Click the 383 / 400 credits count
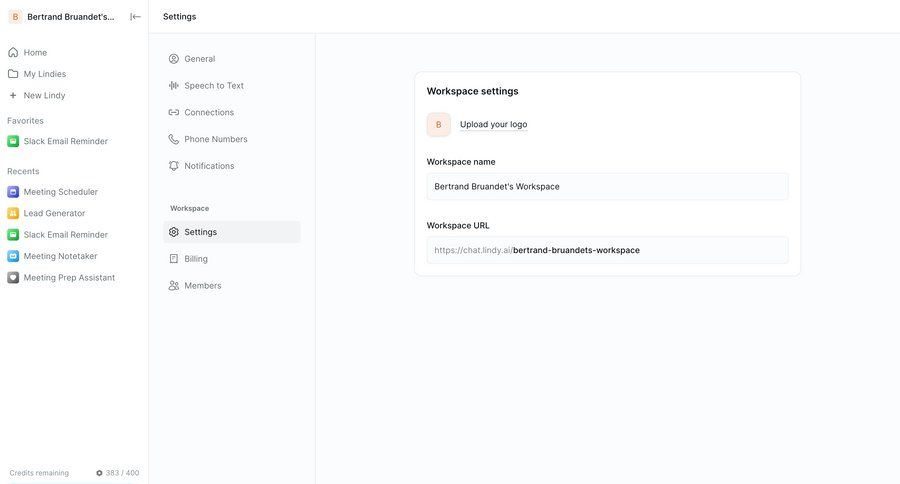 [122, 473]
